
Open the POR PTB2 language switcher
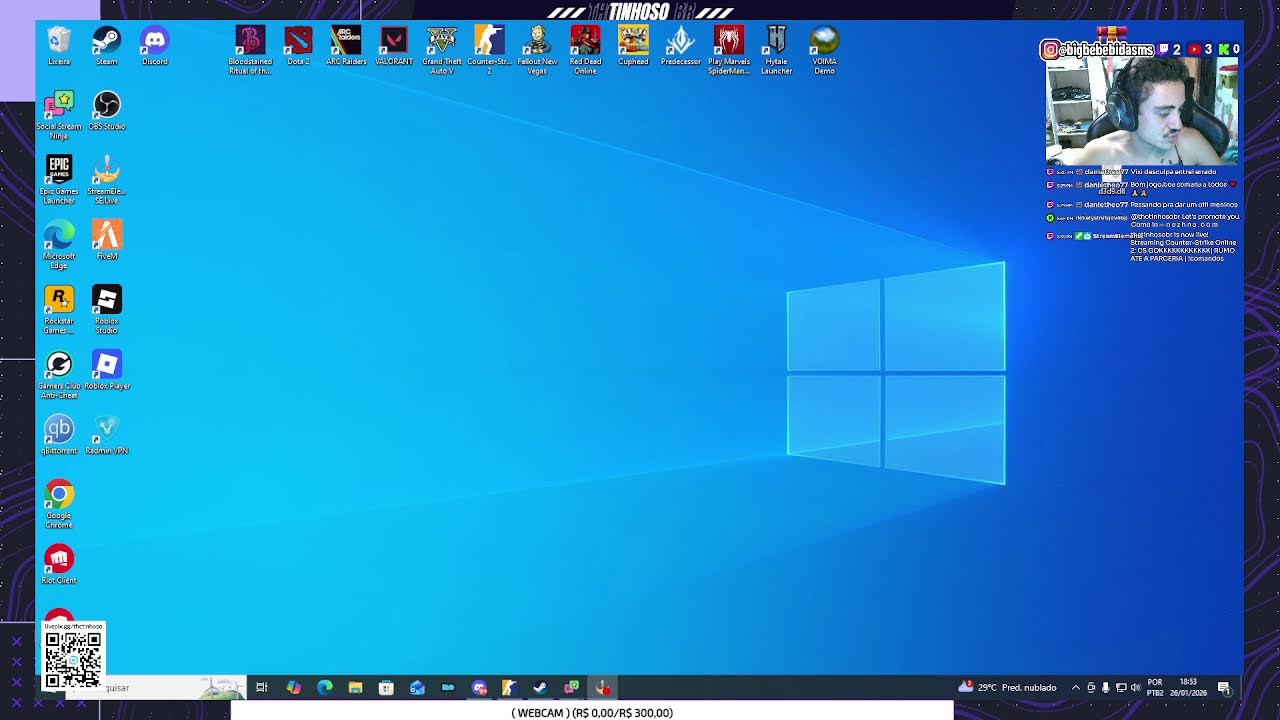[1155, 687]
